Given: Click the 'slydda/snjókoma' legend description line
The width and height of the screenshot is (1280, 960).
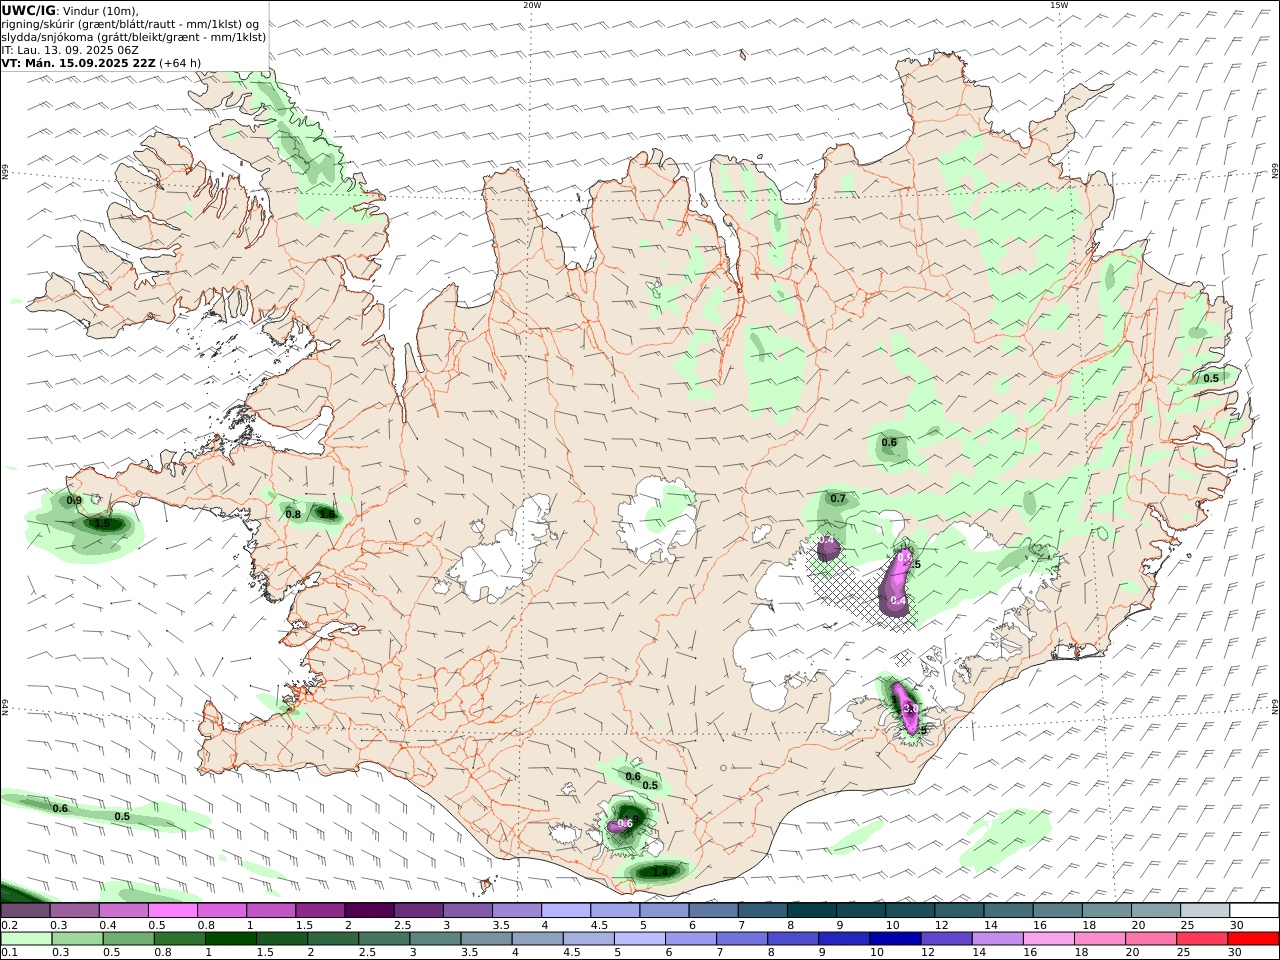Looking at the screenshot, I should coord(133,37).
